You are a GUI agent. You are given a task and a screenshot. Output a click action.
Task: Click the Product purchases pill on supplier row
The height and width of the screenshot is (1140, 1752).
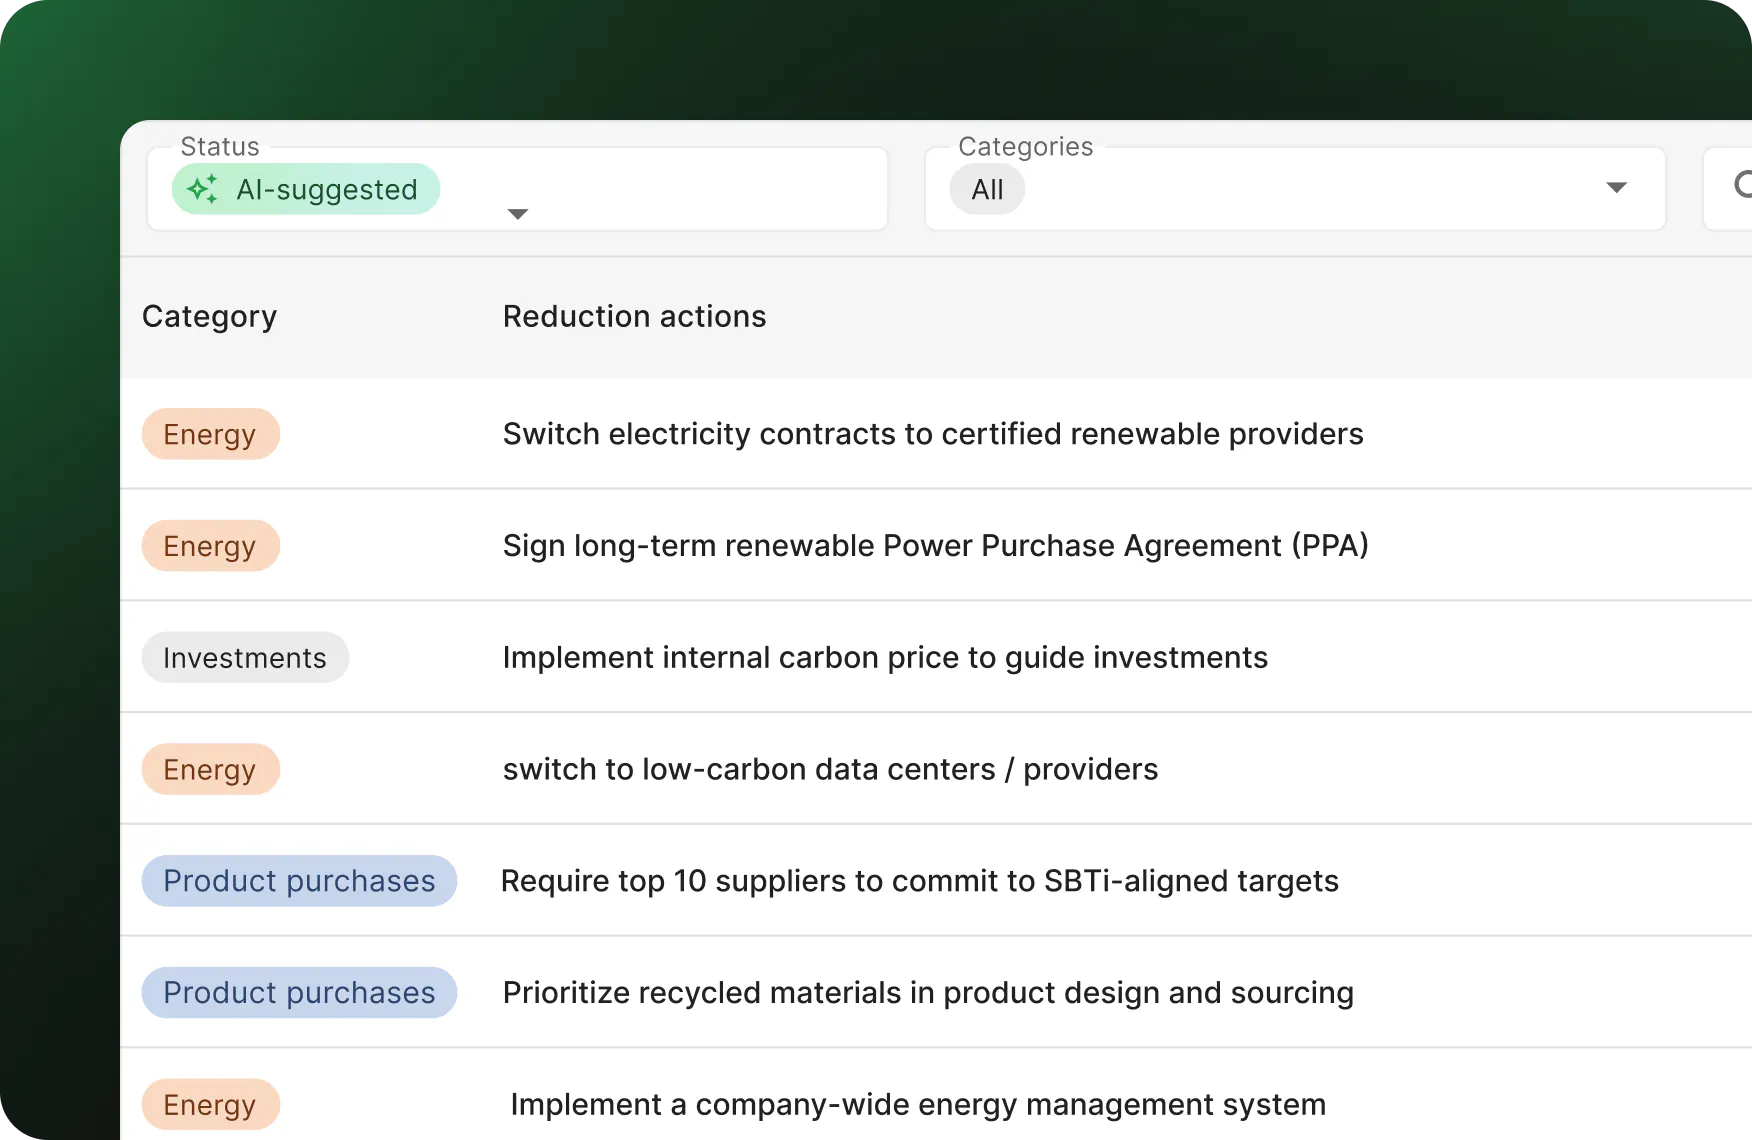[299, 881]
